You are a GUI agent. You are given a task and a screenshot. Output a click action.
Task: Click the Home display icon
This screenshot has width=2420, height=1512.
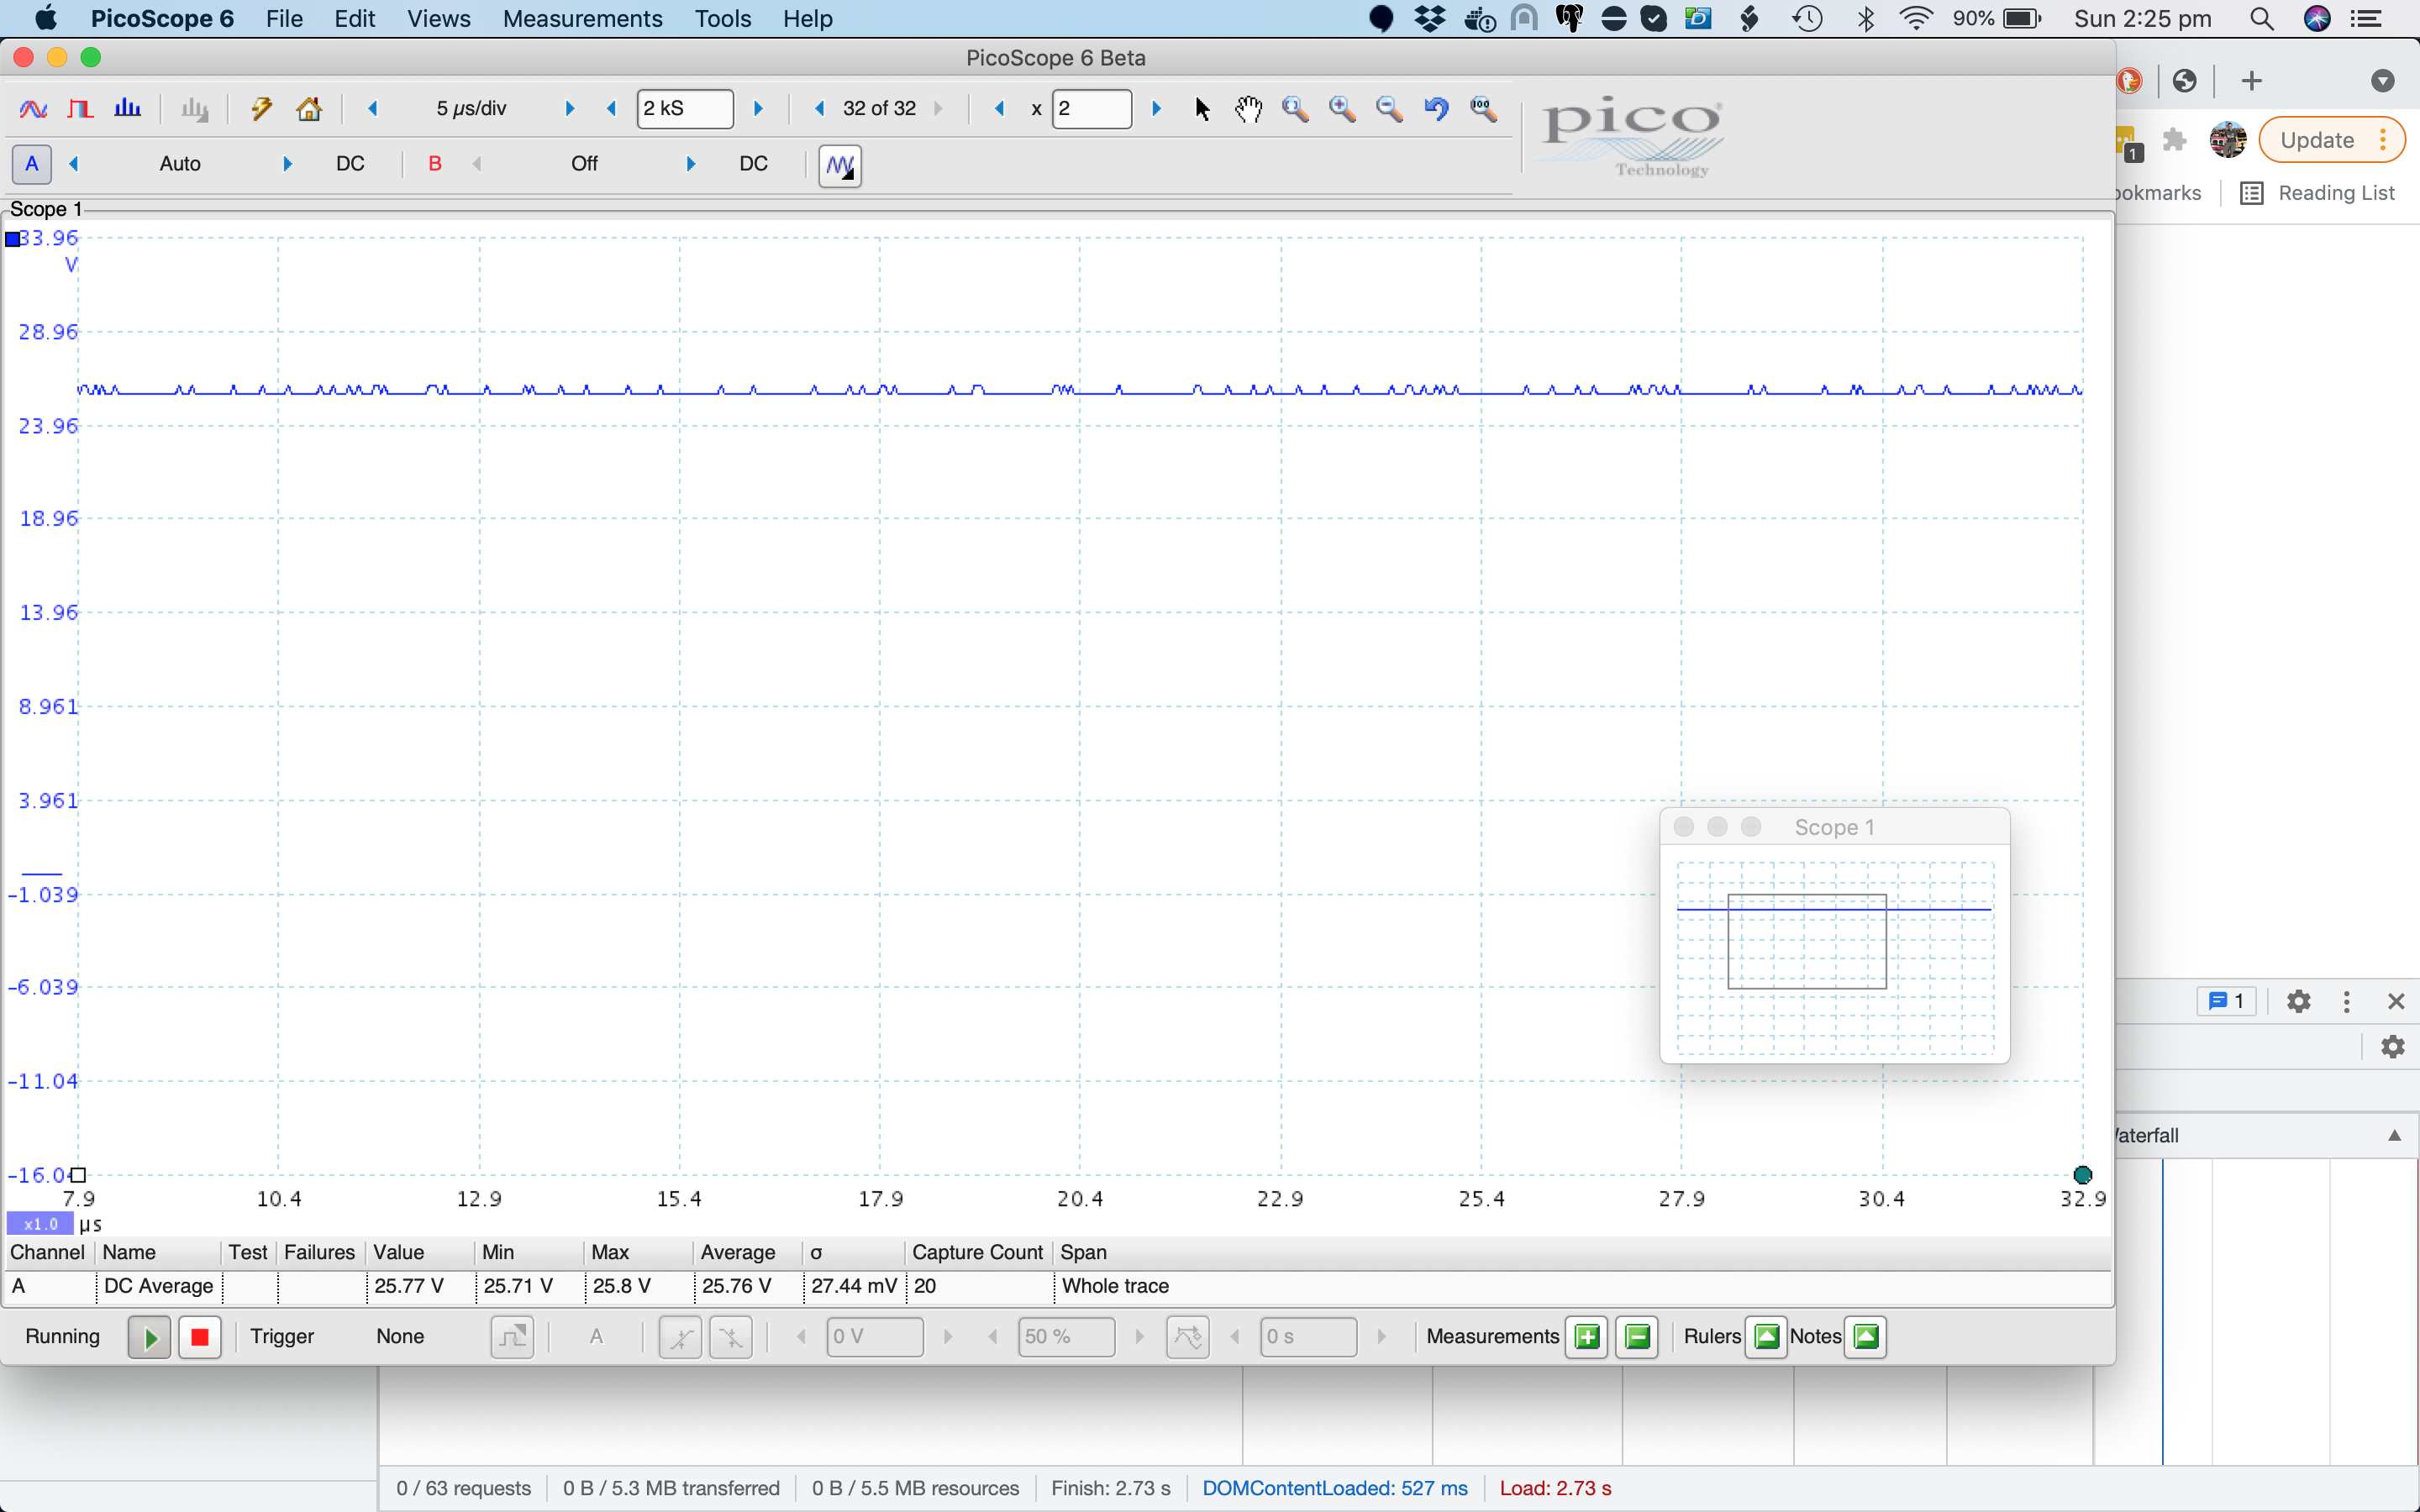pos(309,109)
